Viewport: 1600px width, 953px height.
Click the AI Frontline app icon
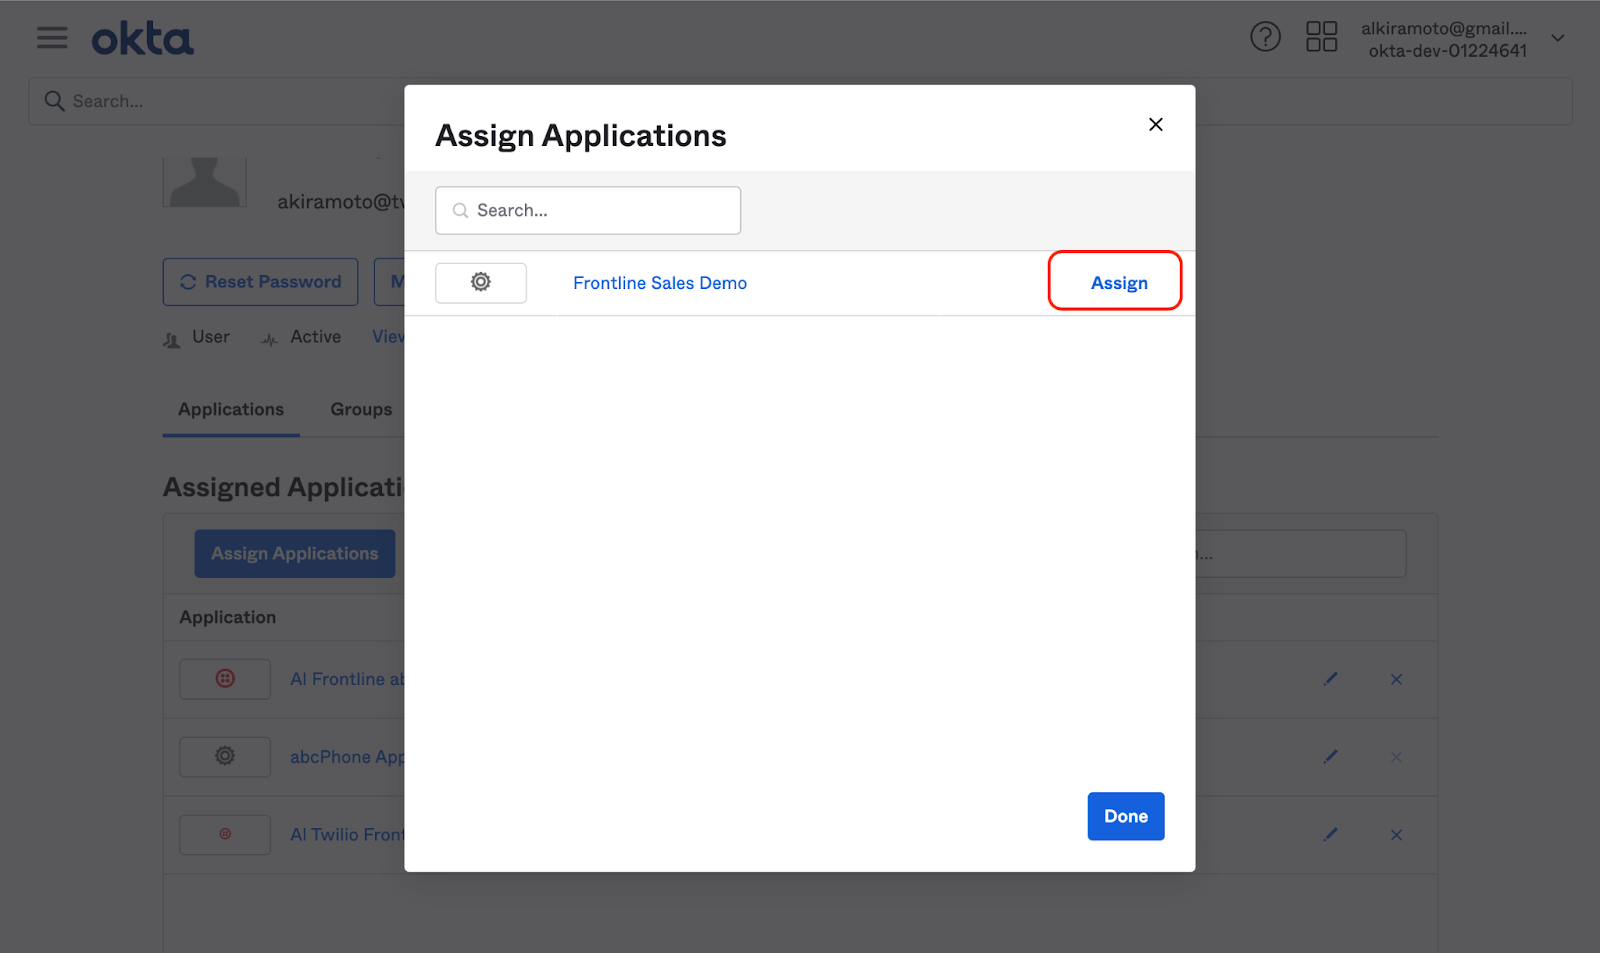(x=225, y=679)
